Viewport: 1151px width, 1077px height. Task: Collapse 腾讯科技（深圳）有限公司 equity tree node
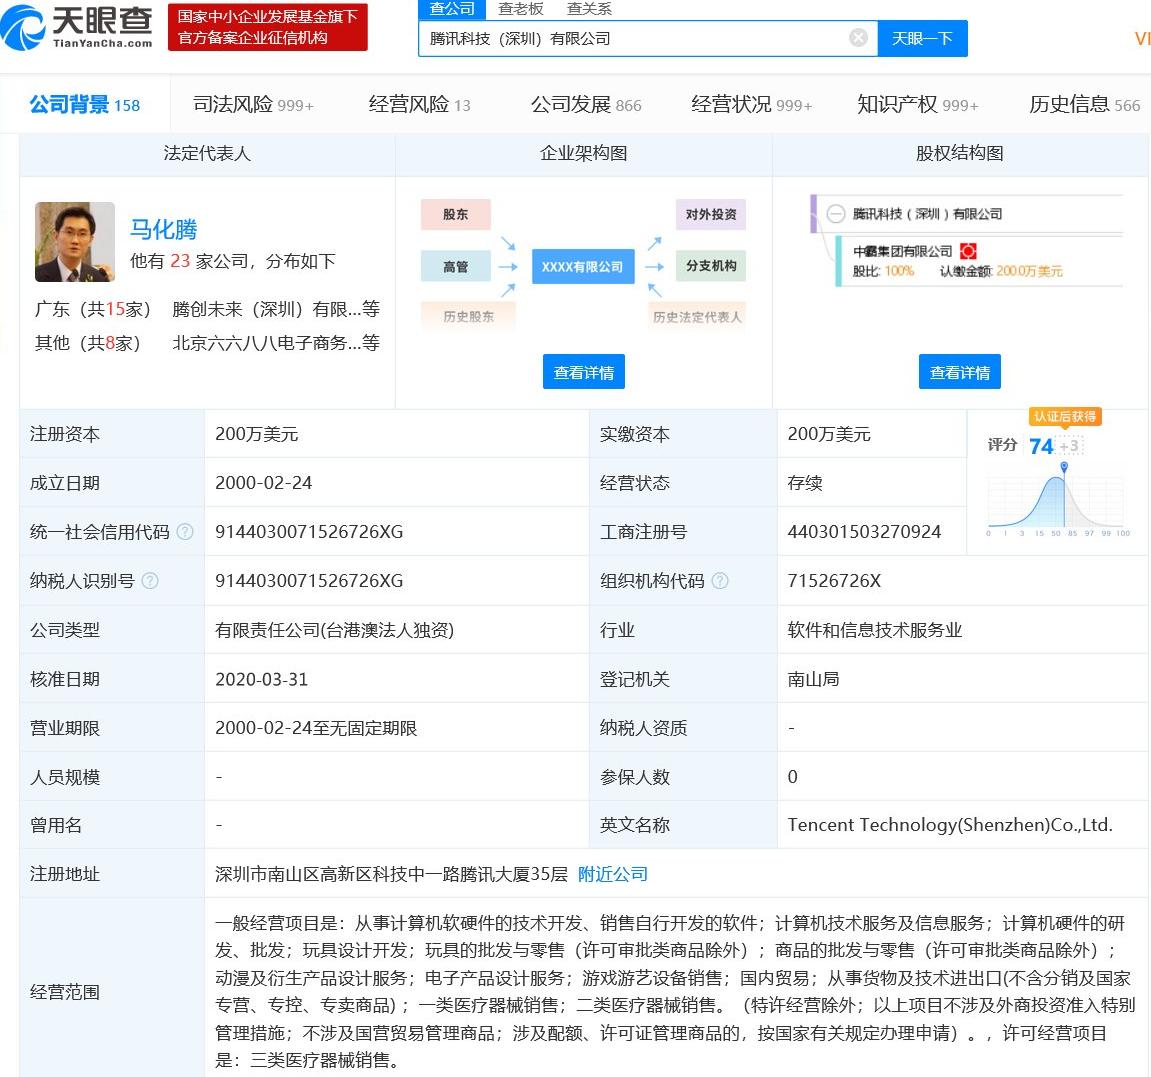coord(835,214)
